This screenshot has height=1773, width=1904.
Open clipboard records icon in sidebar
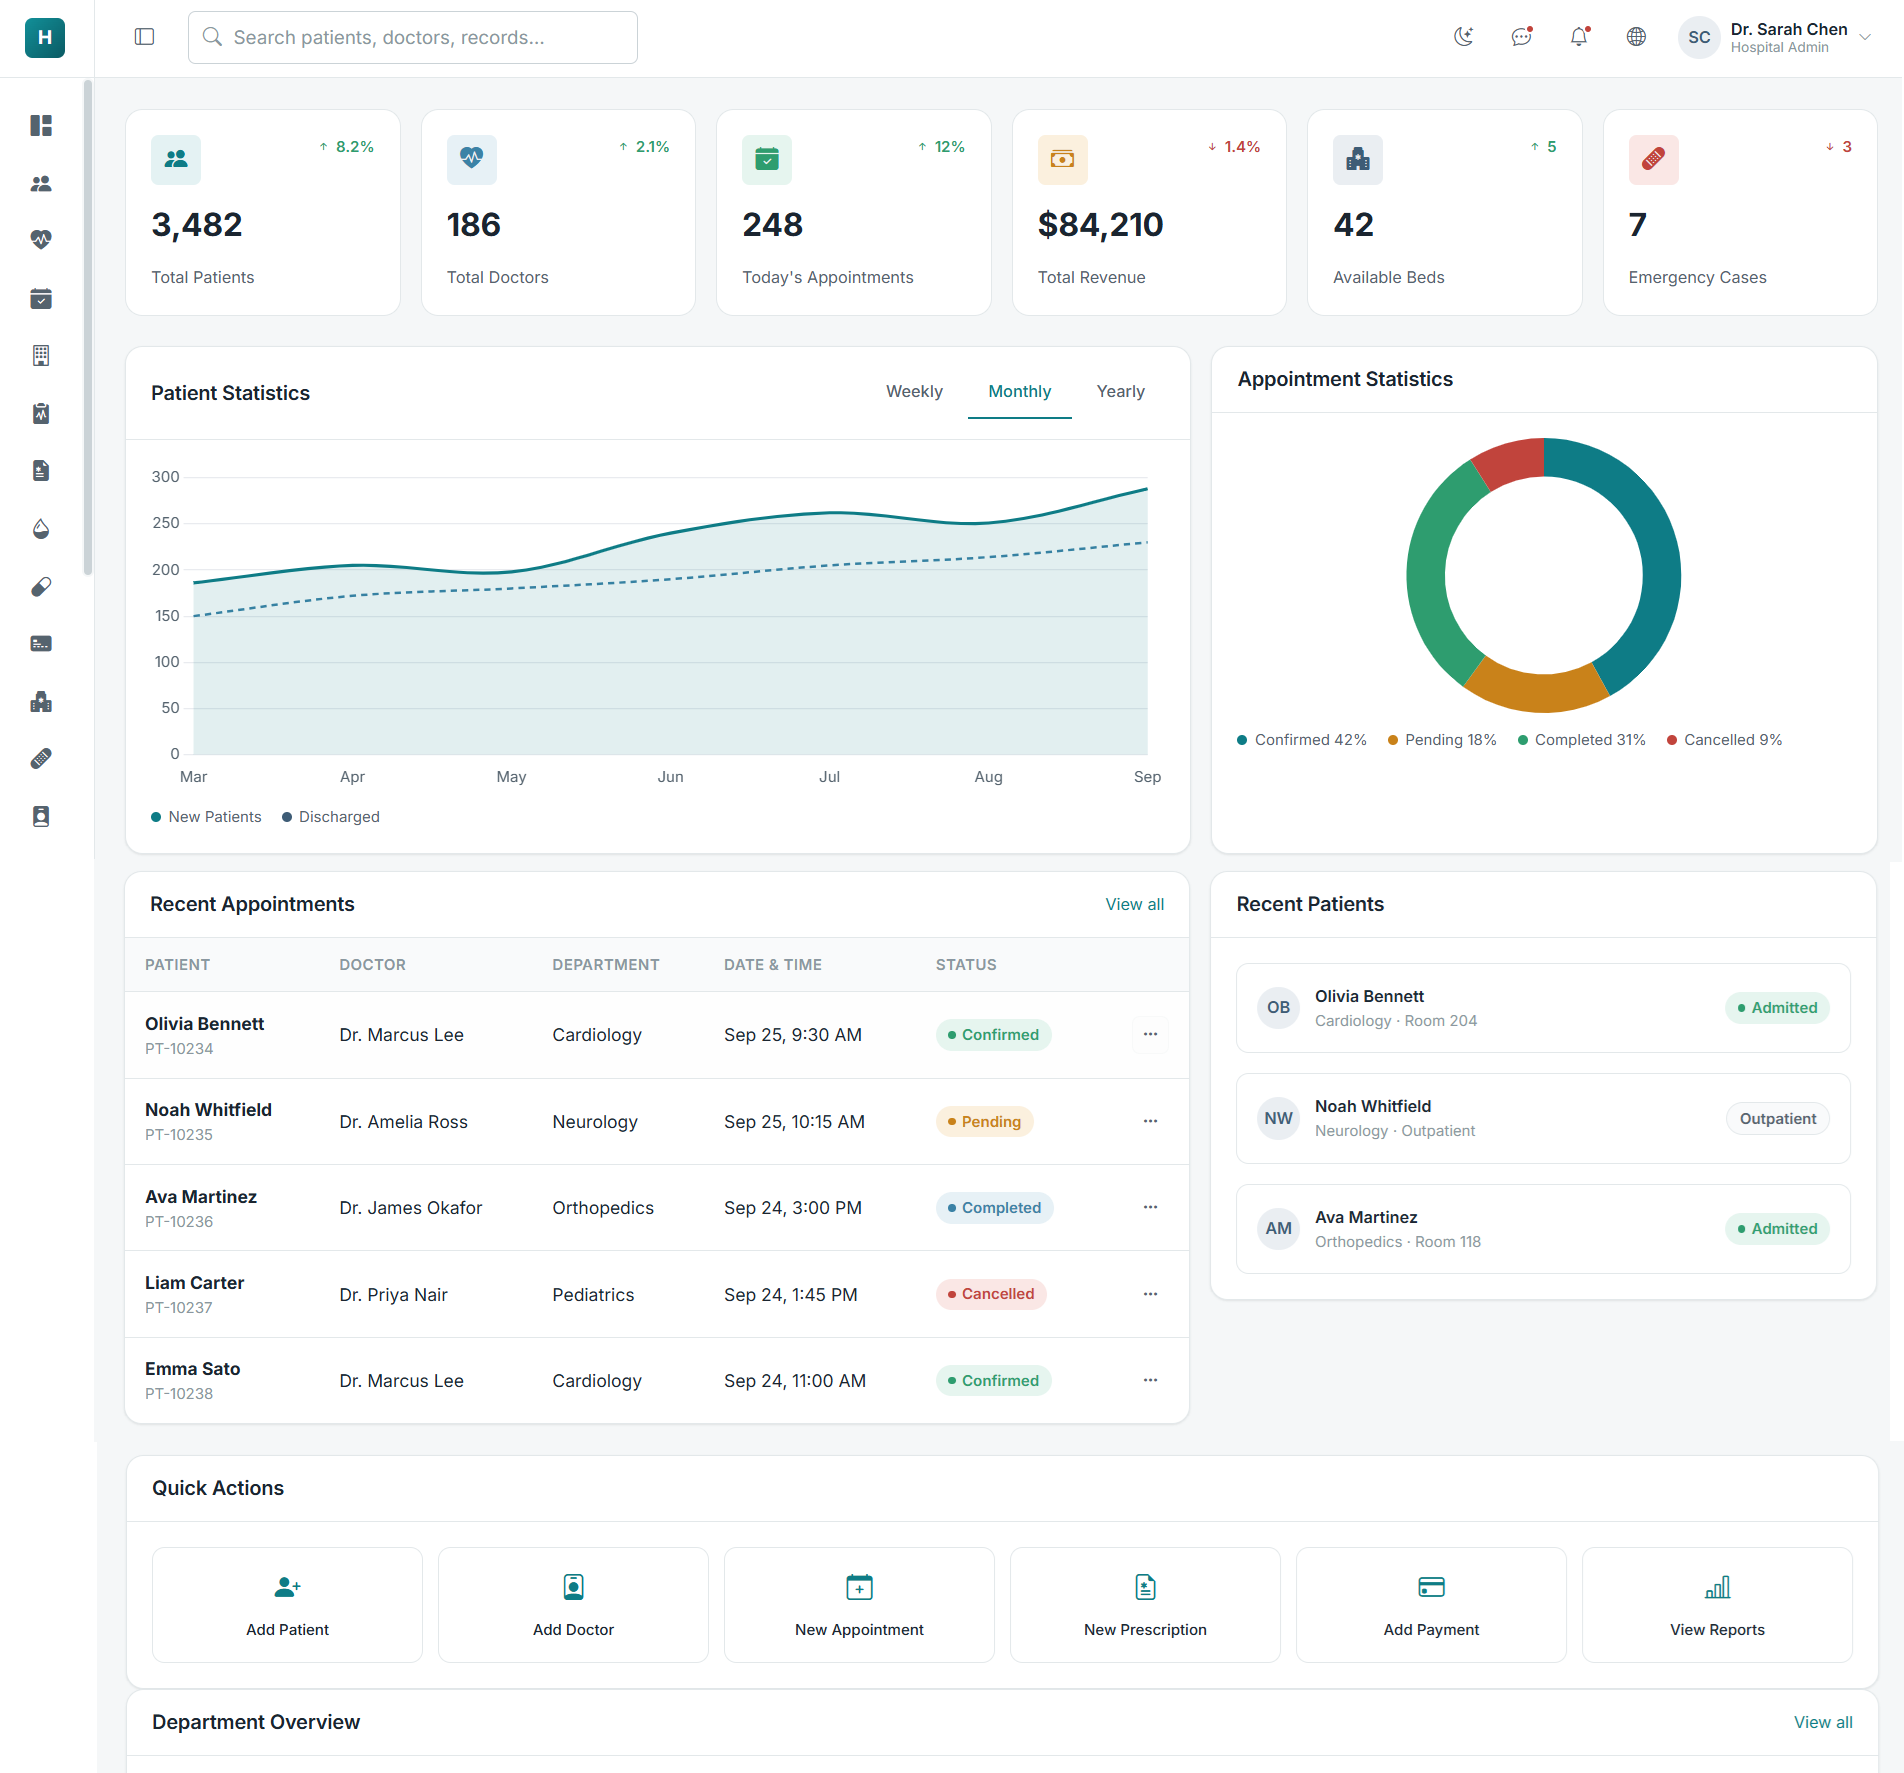[41, 413]
